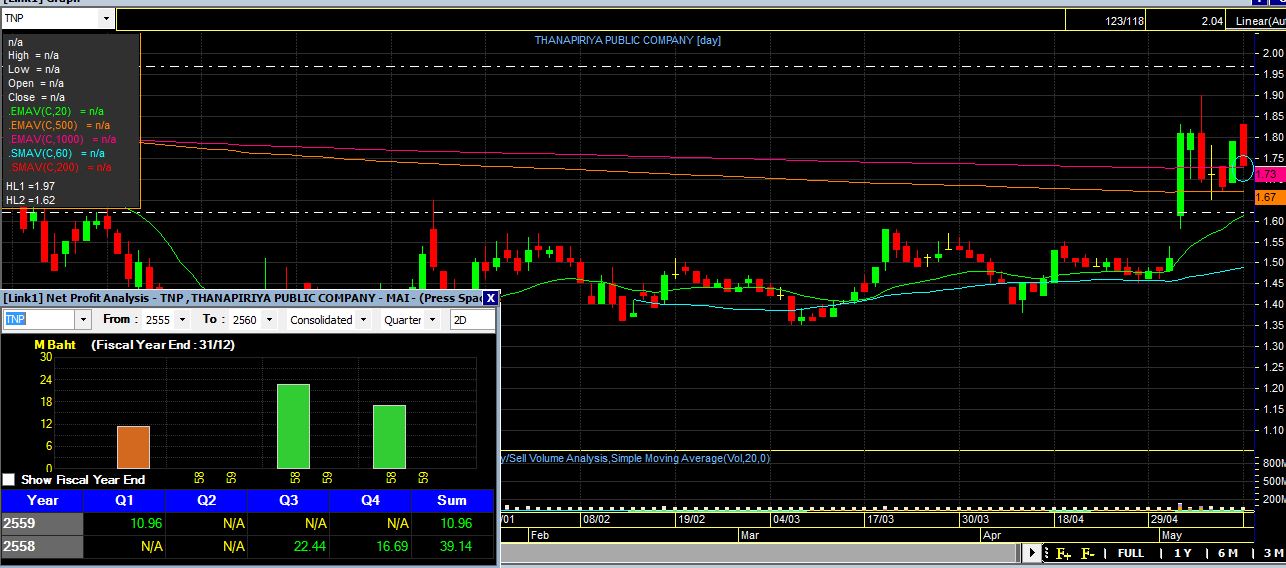Click the Year column header

[x=42, y=500]
